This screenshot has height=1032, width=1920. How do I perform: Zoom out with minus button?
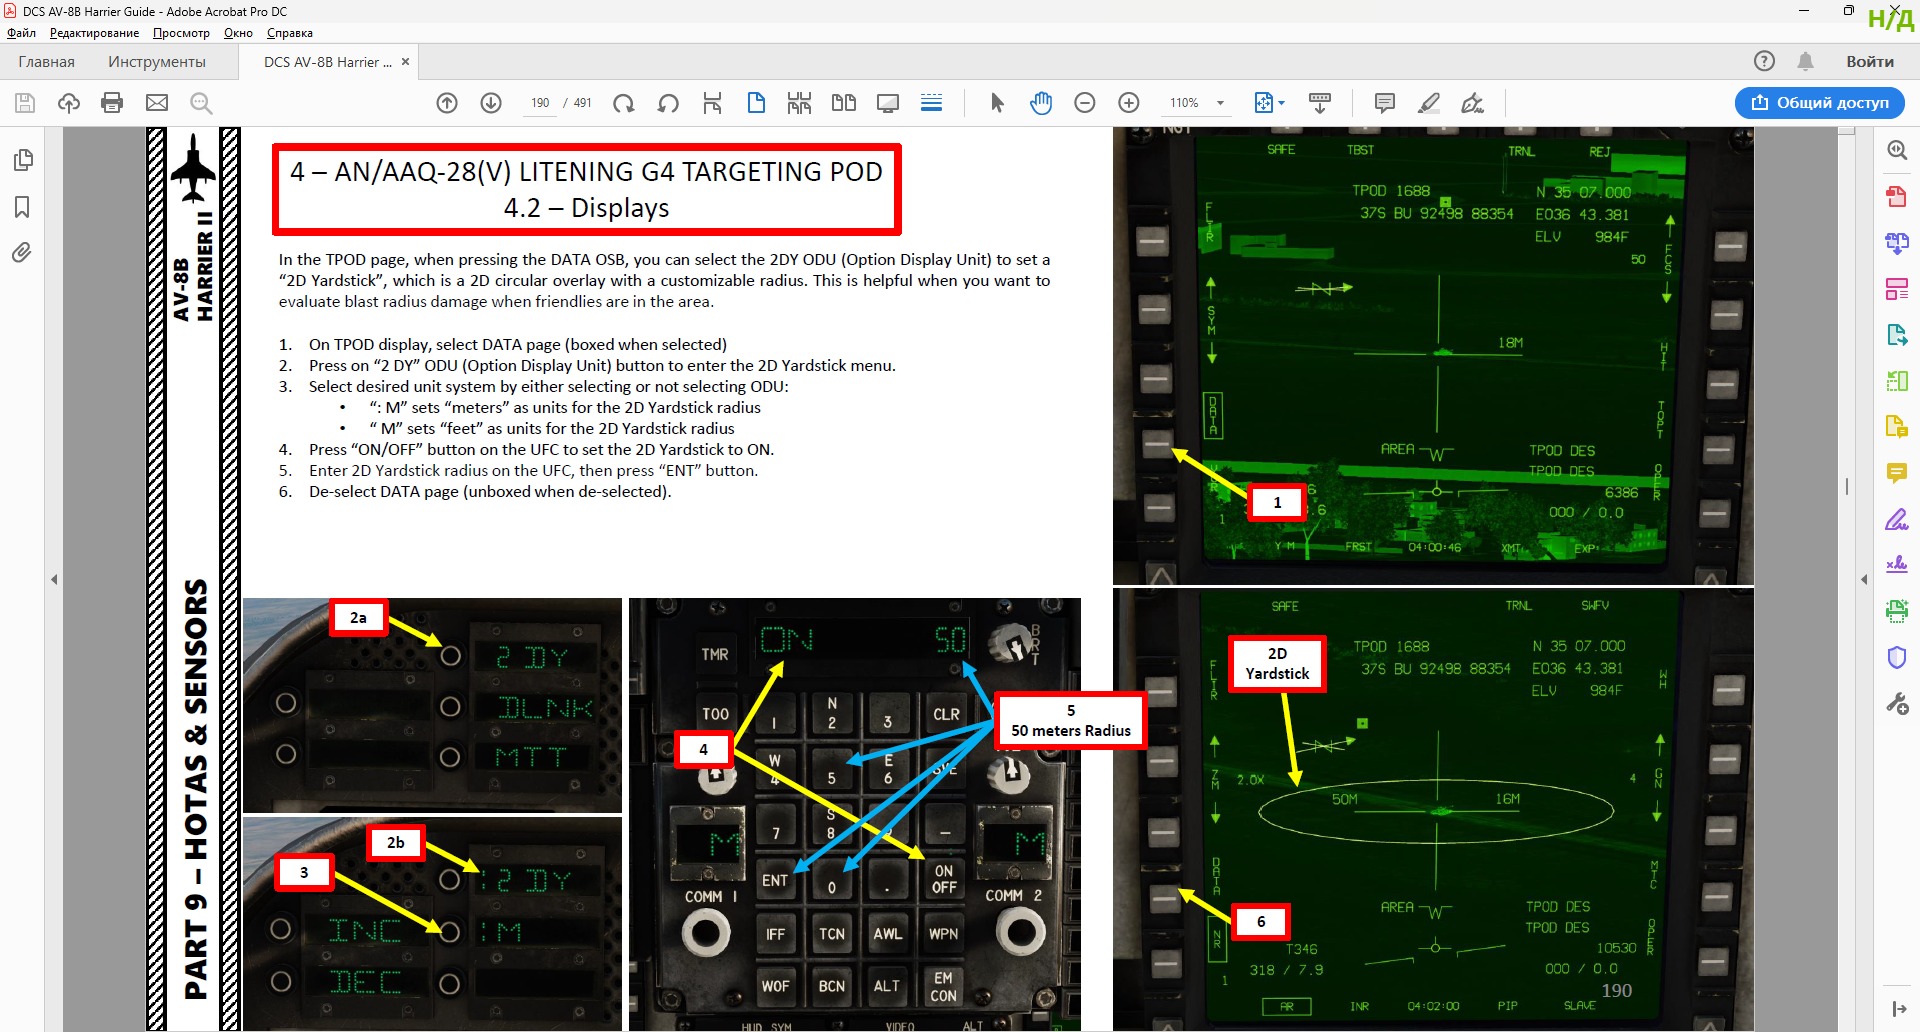1085,103
